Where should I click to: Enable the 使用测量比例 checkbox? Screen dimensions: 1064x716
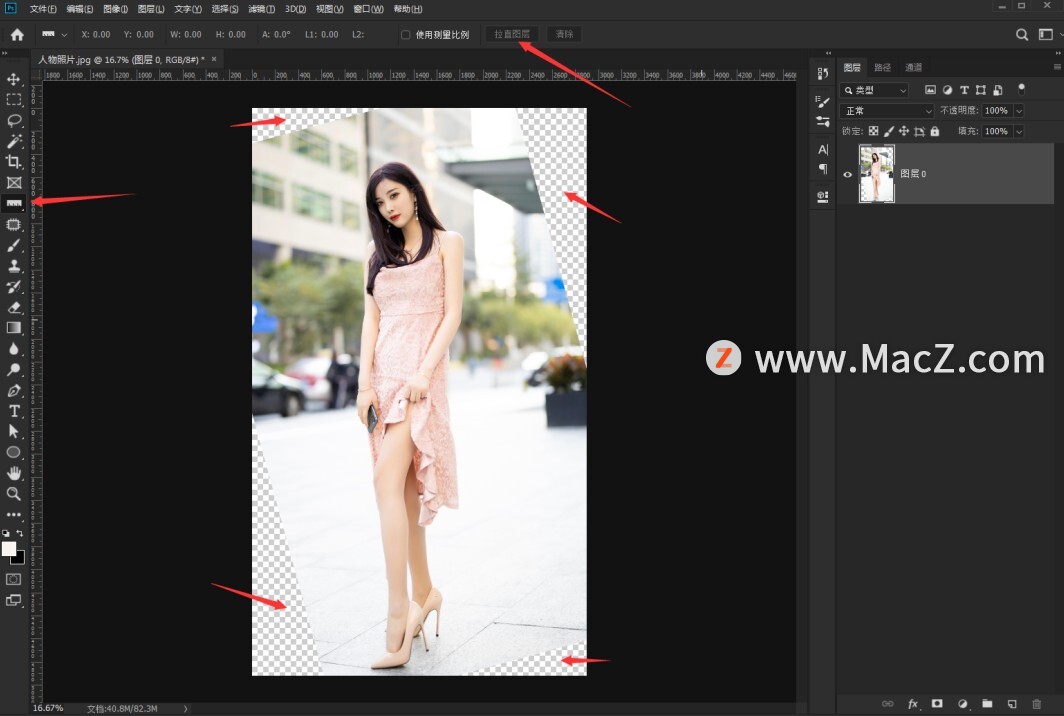click(x=405, y=35)
